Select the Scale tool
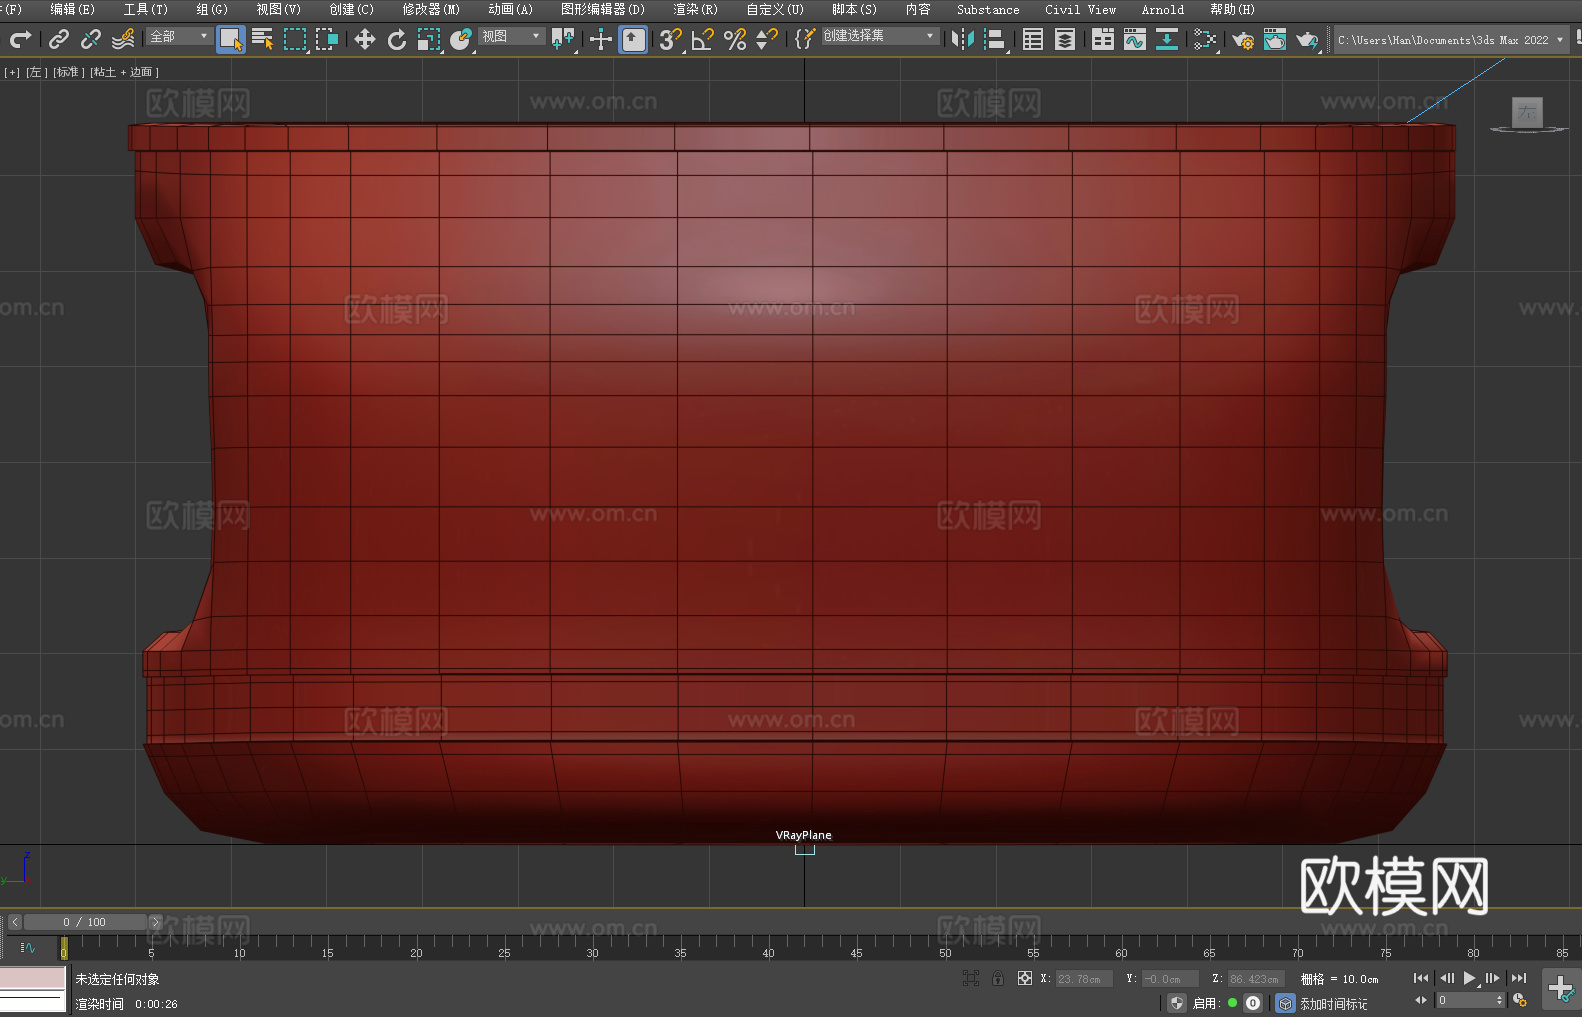Screen dimensions: 1582x1017 pos(429,39)
